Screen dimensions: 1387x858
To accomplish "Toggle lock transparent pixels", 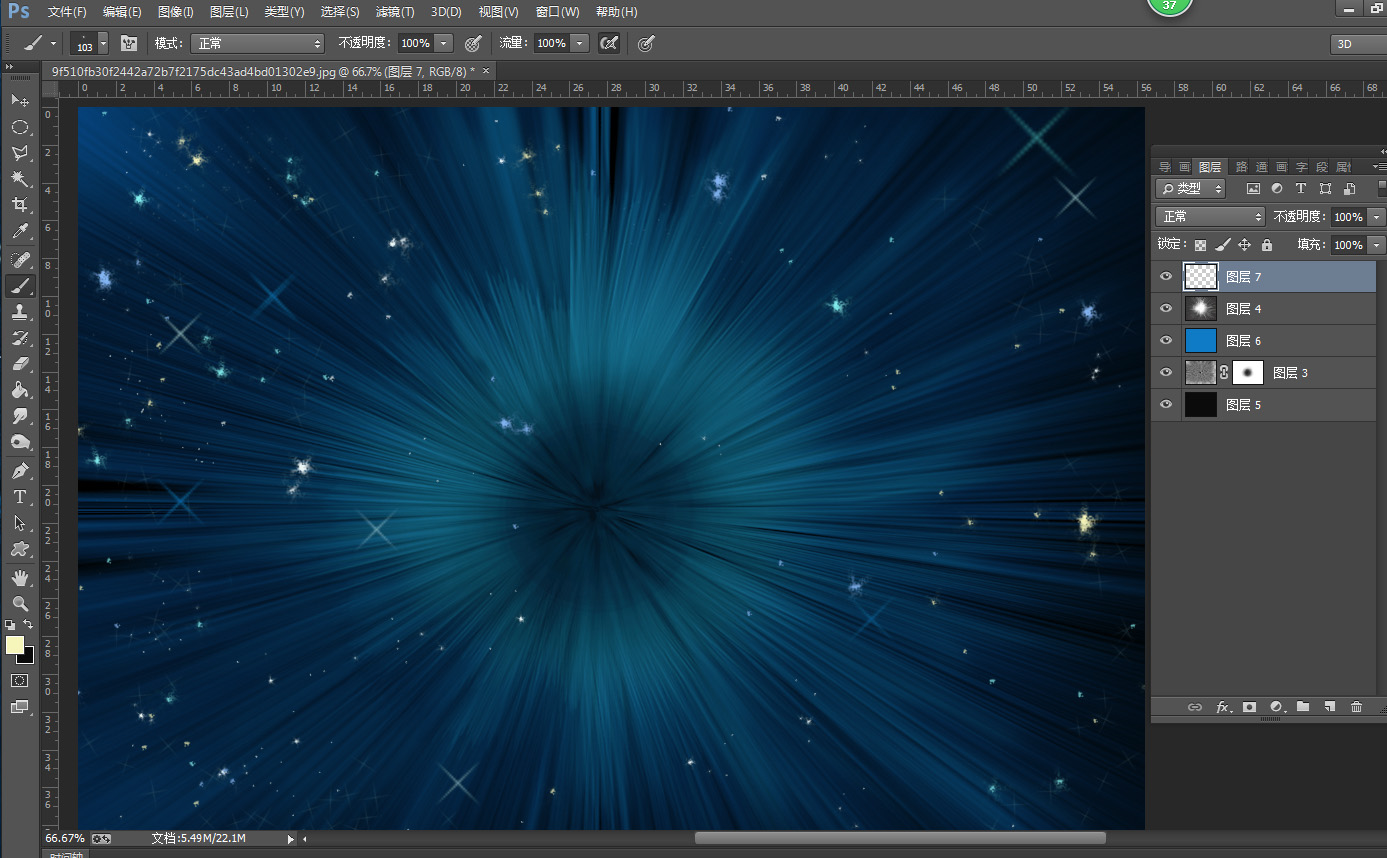I will 1200,245.
